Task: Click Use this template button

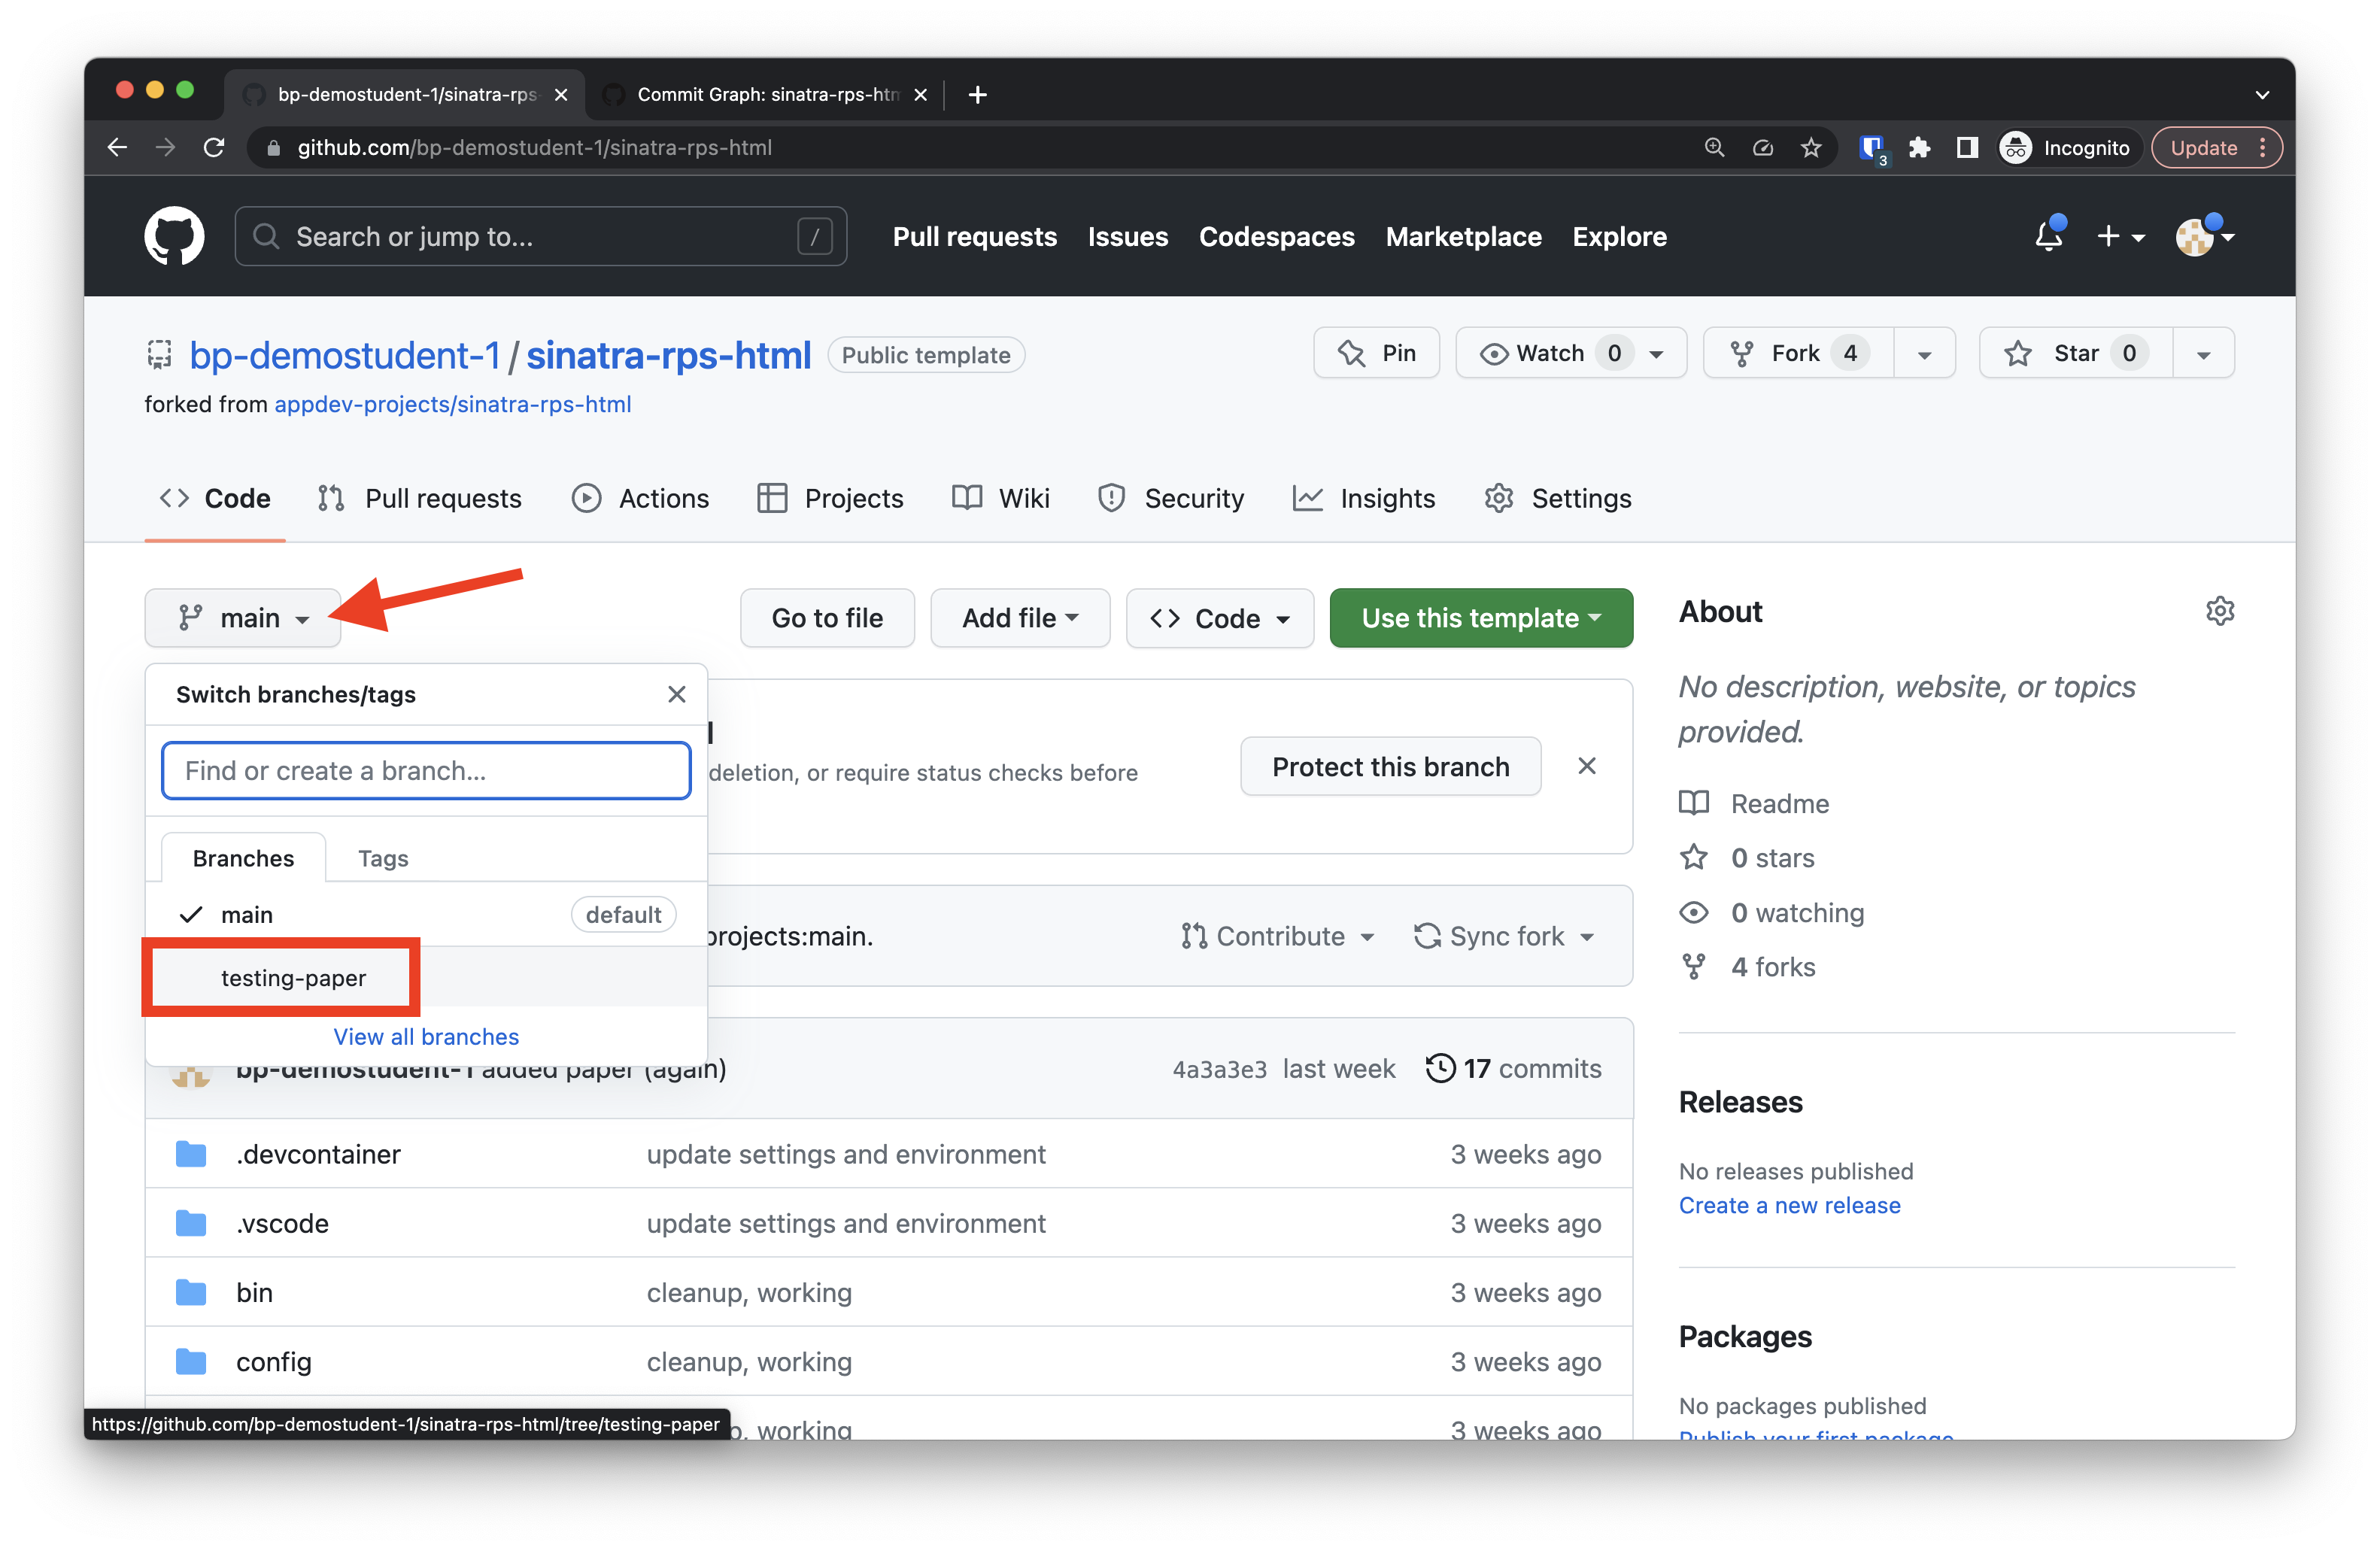Action: pyautogui.click(x=1481, y=618)
